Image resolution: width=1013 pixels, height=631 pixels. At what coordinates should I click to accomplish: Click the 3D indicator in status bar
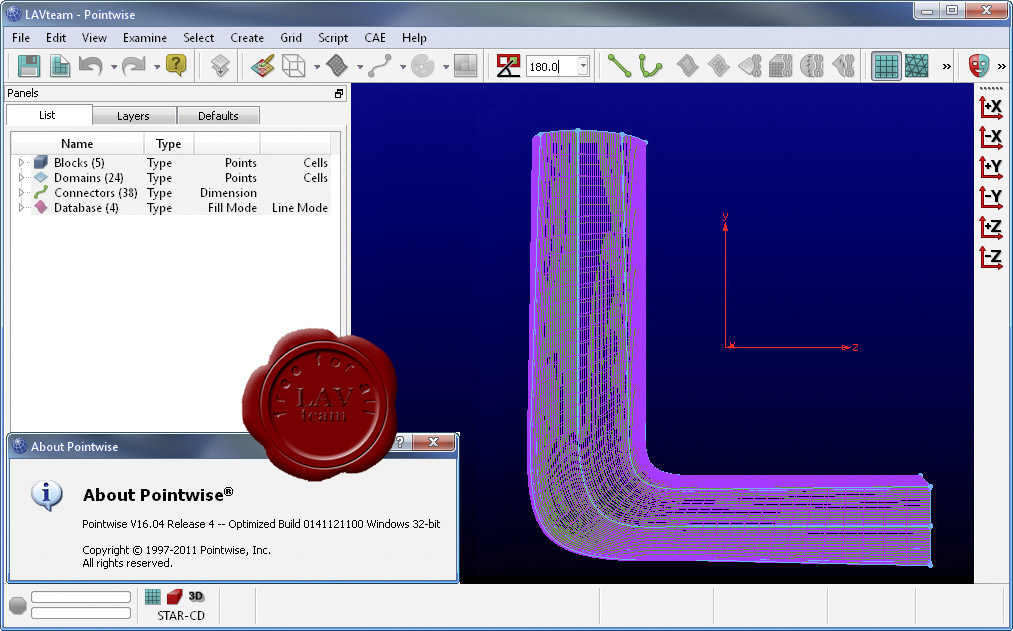[x=196, y=596]
